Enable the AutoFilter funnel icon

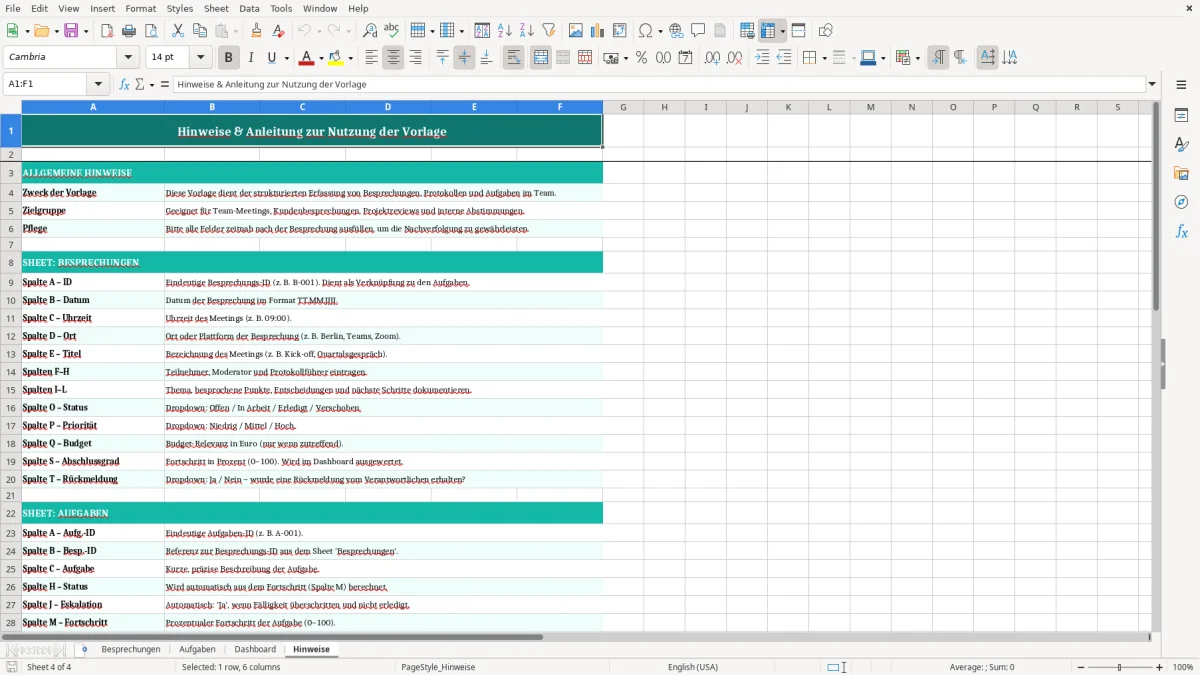coord(549,31)
